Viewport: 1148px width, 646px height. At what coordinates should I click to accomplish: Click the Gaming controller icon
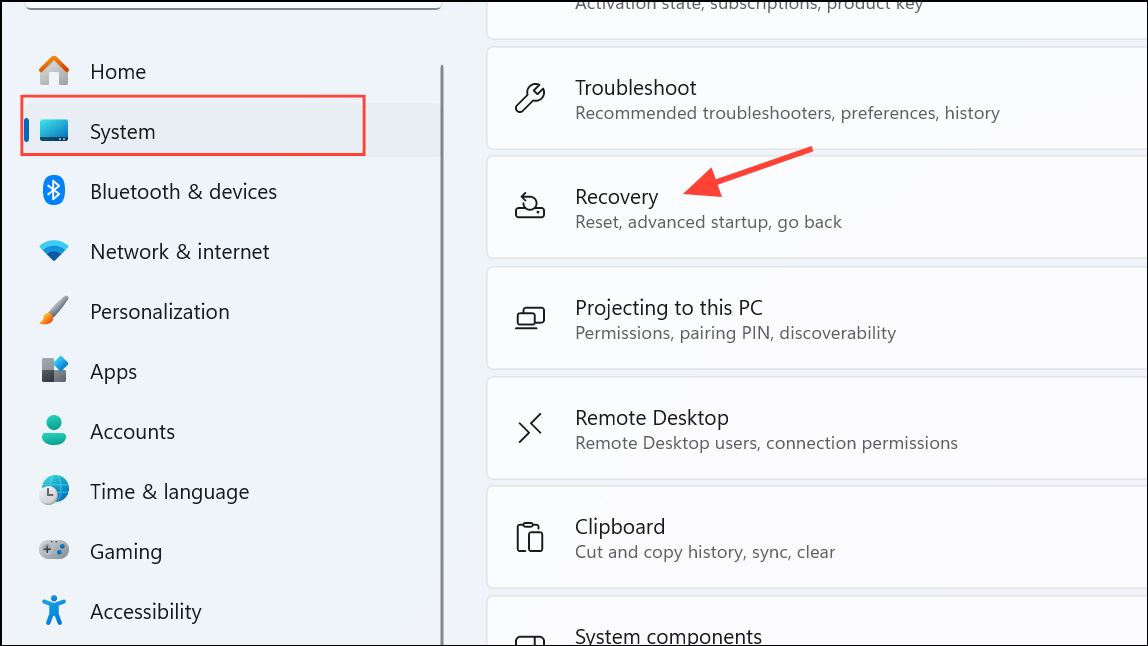[x=53, y=550]
